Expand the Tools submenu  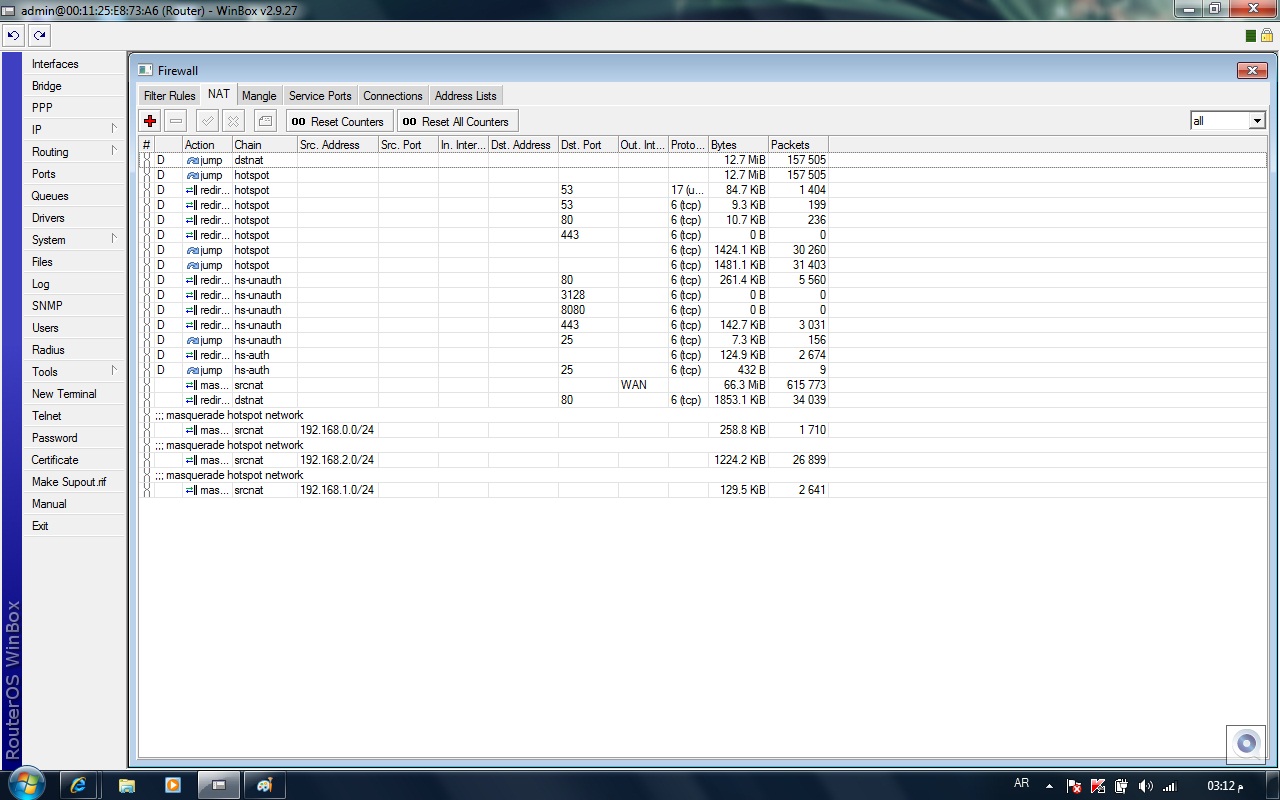pyautogui.click(x=76, y=372)
